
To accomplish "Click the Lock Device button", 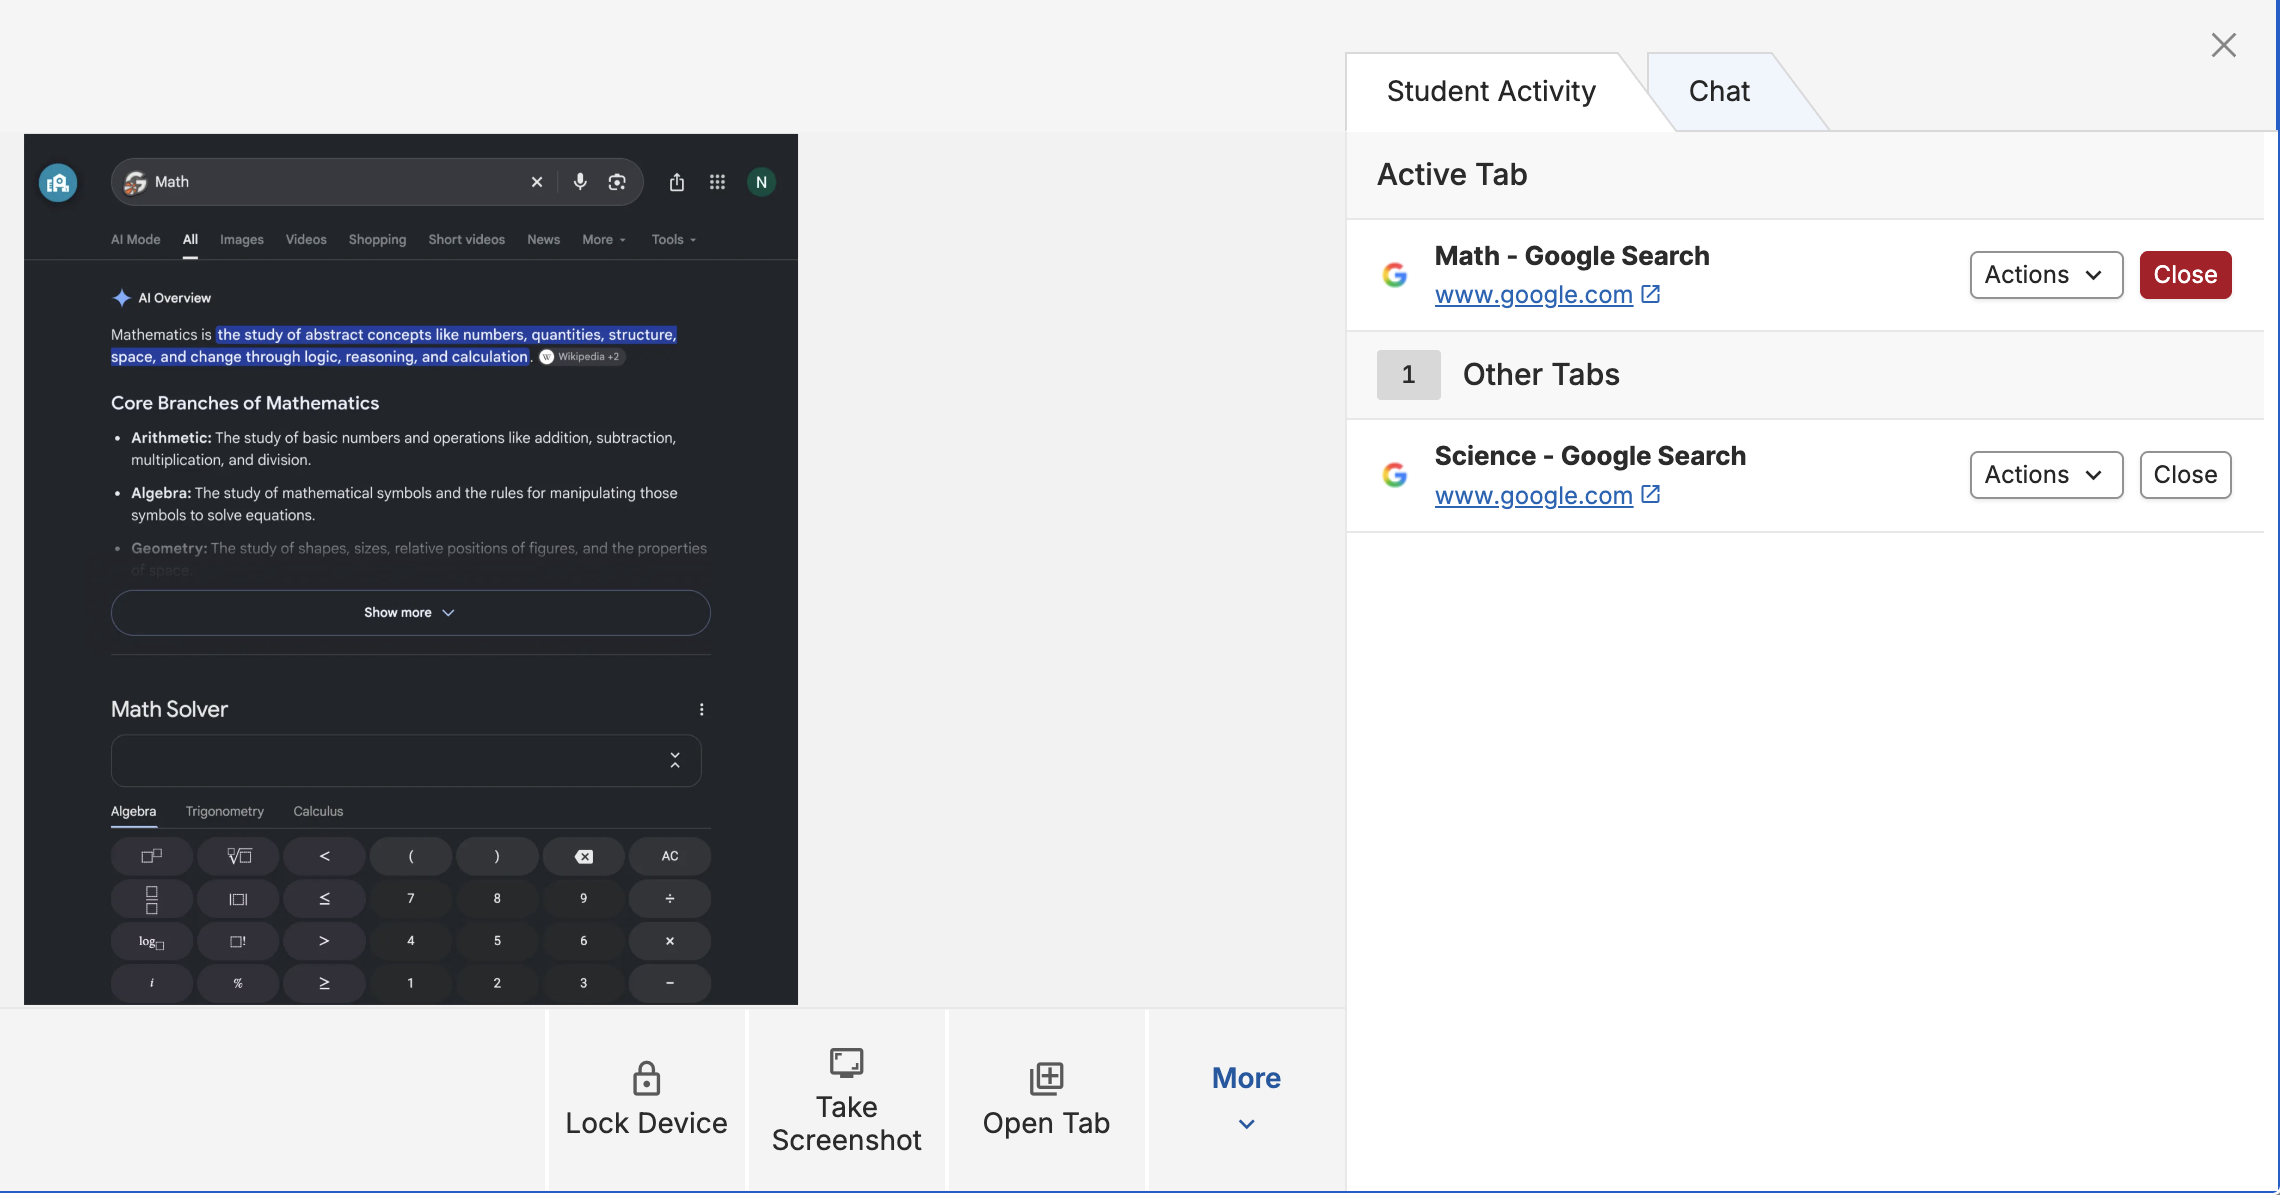I will 646,1100.
